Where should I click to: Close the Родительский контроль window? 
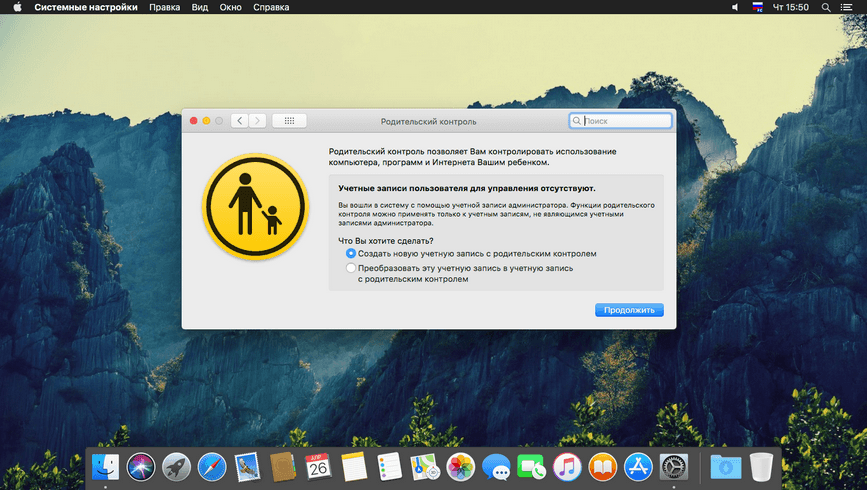194,121
